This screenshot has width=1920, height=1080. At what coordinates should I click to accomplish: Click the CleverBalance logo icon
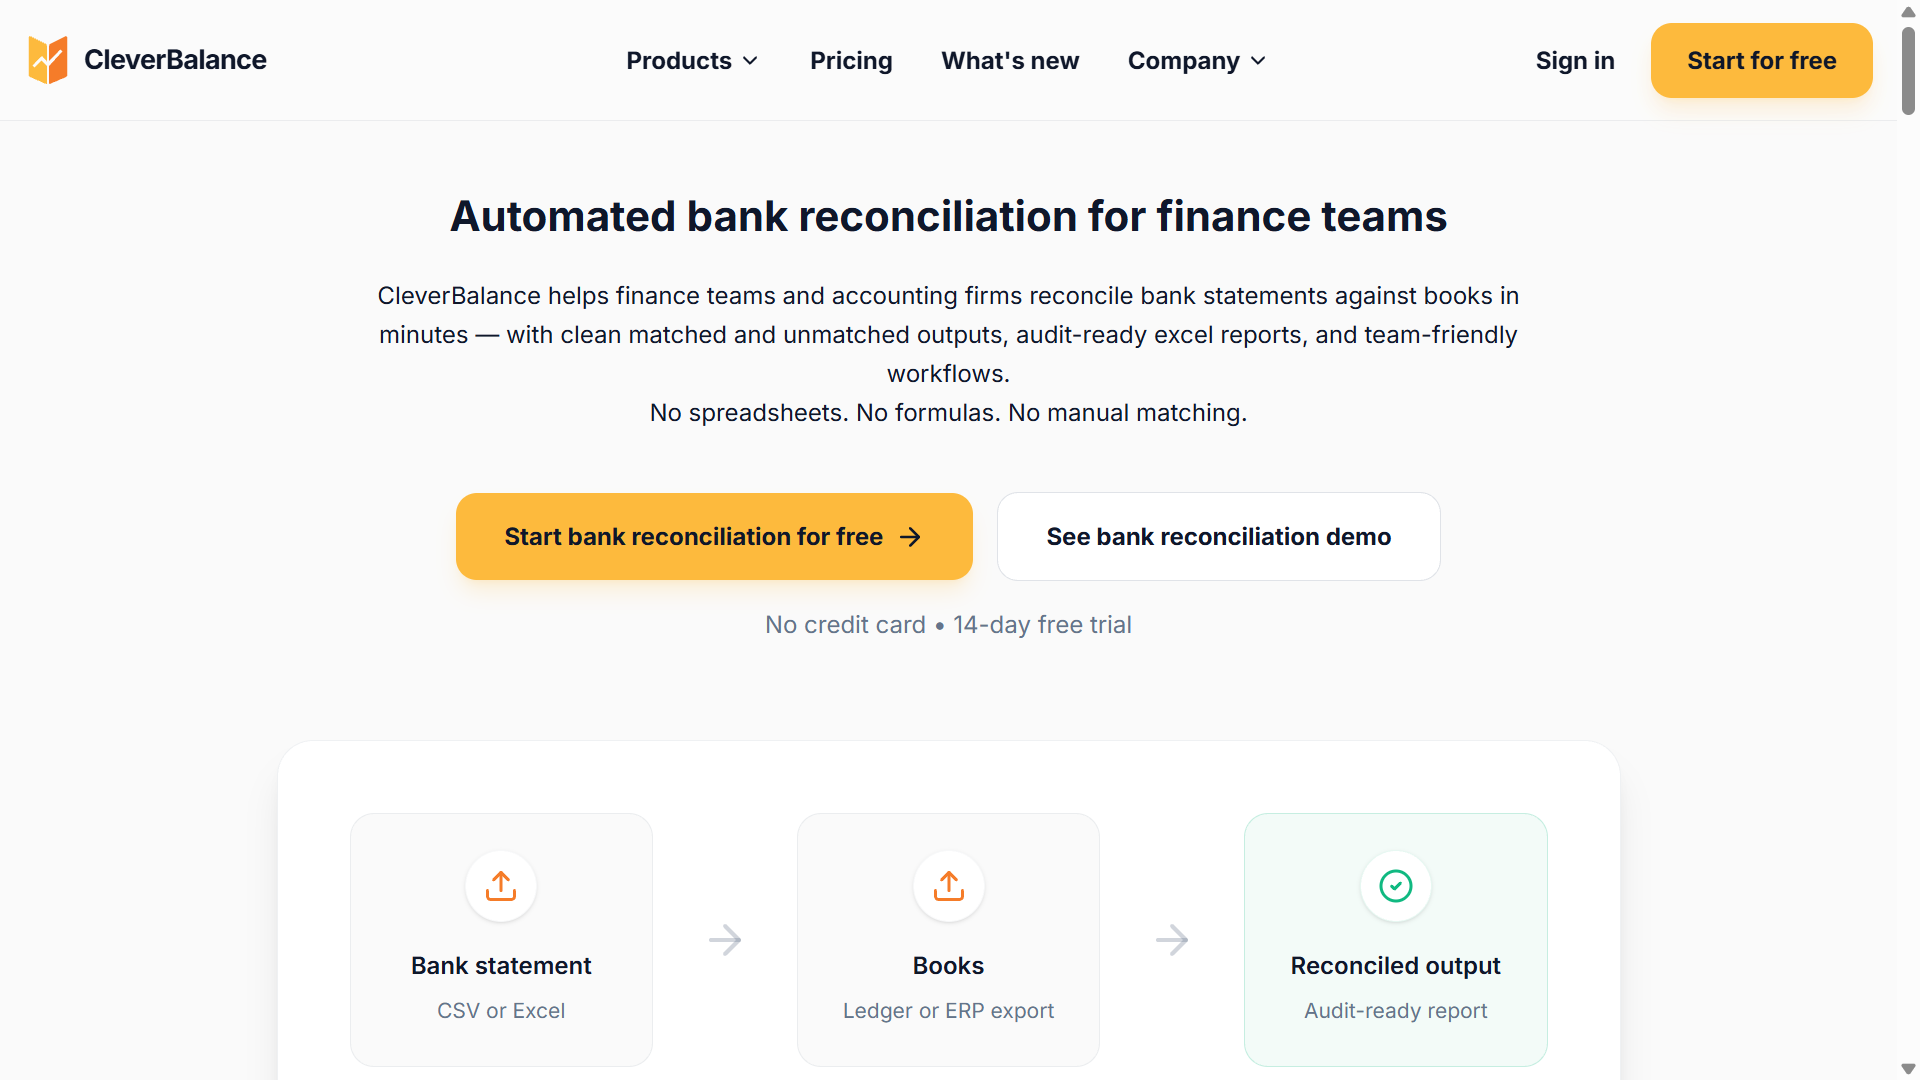pyautogui.click(x=47, y=59)
